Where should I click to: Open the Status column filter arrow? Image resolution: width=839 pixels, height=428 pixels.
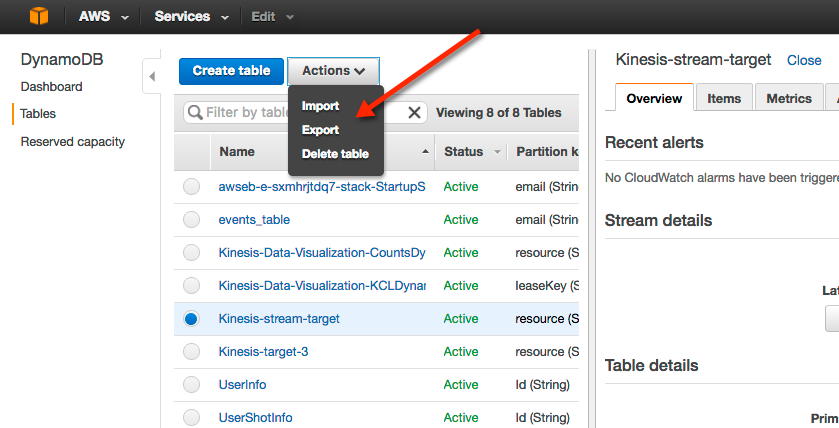coord(497,152)
